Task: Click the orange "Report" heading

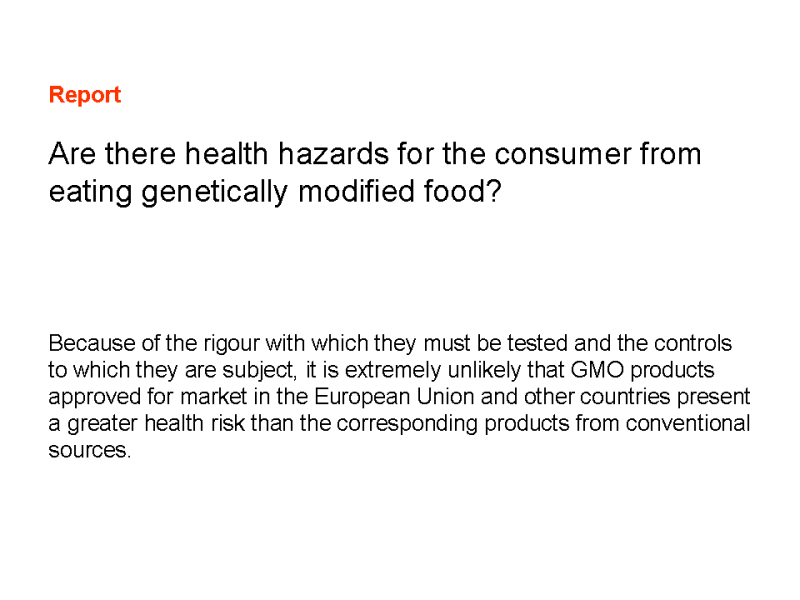Action: pyautogui.click(x=85, y=95)
